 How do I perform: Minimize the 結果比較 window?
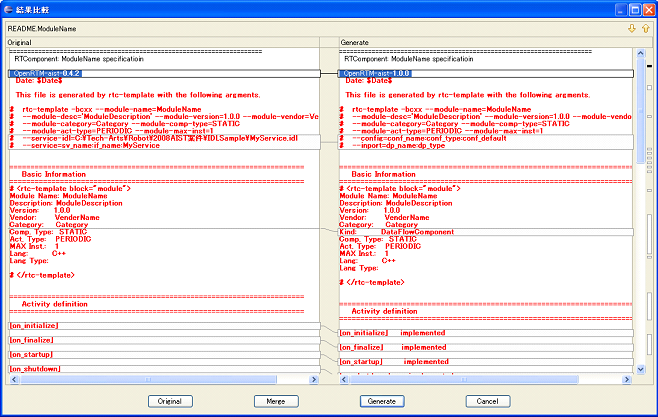pos(621,10)
